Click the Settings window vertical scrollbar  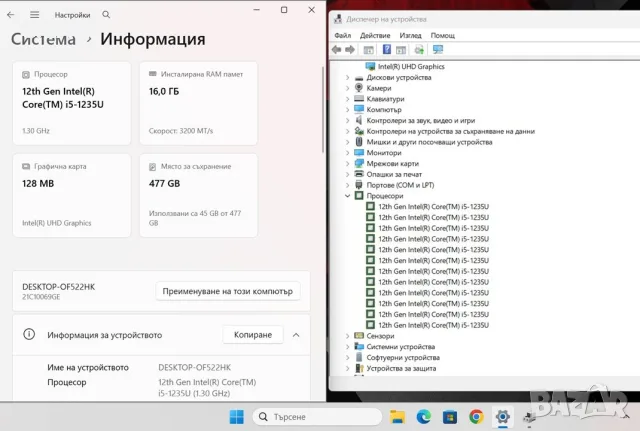point(323,110)
